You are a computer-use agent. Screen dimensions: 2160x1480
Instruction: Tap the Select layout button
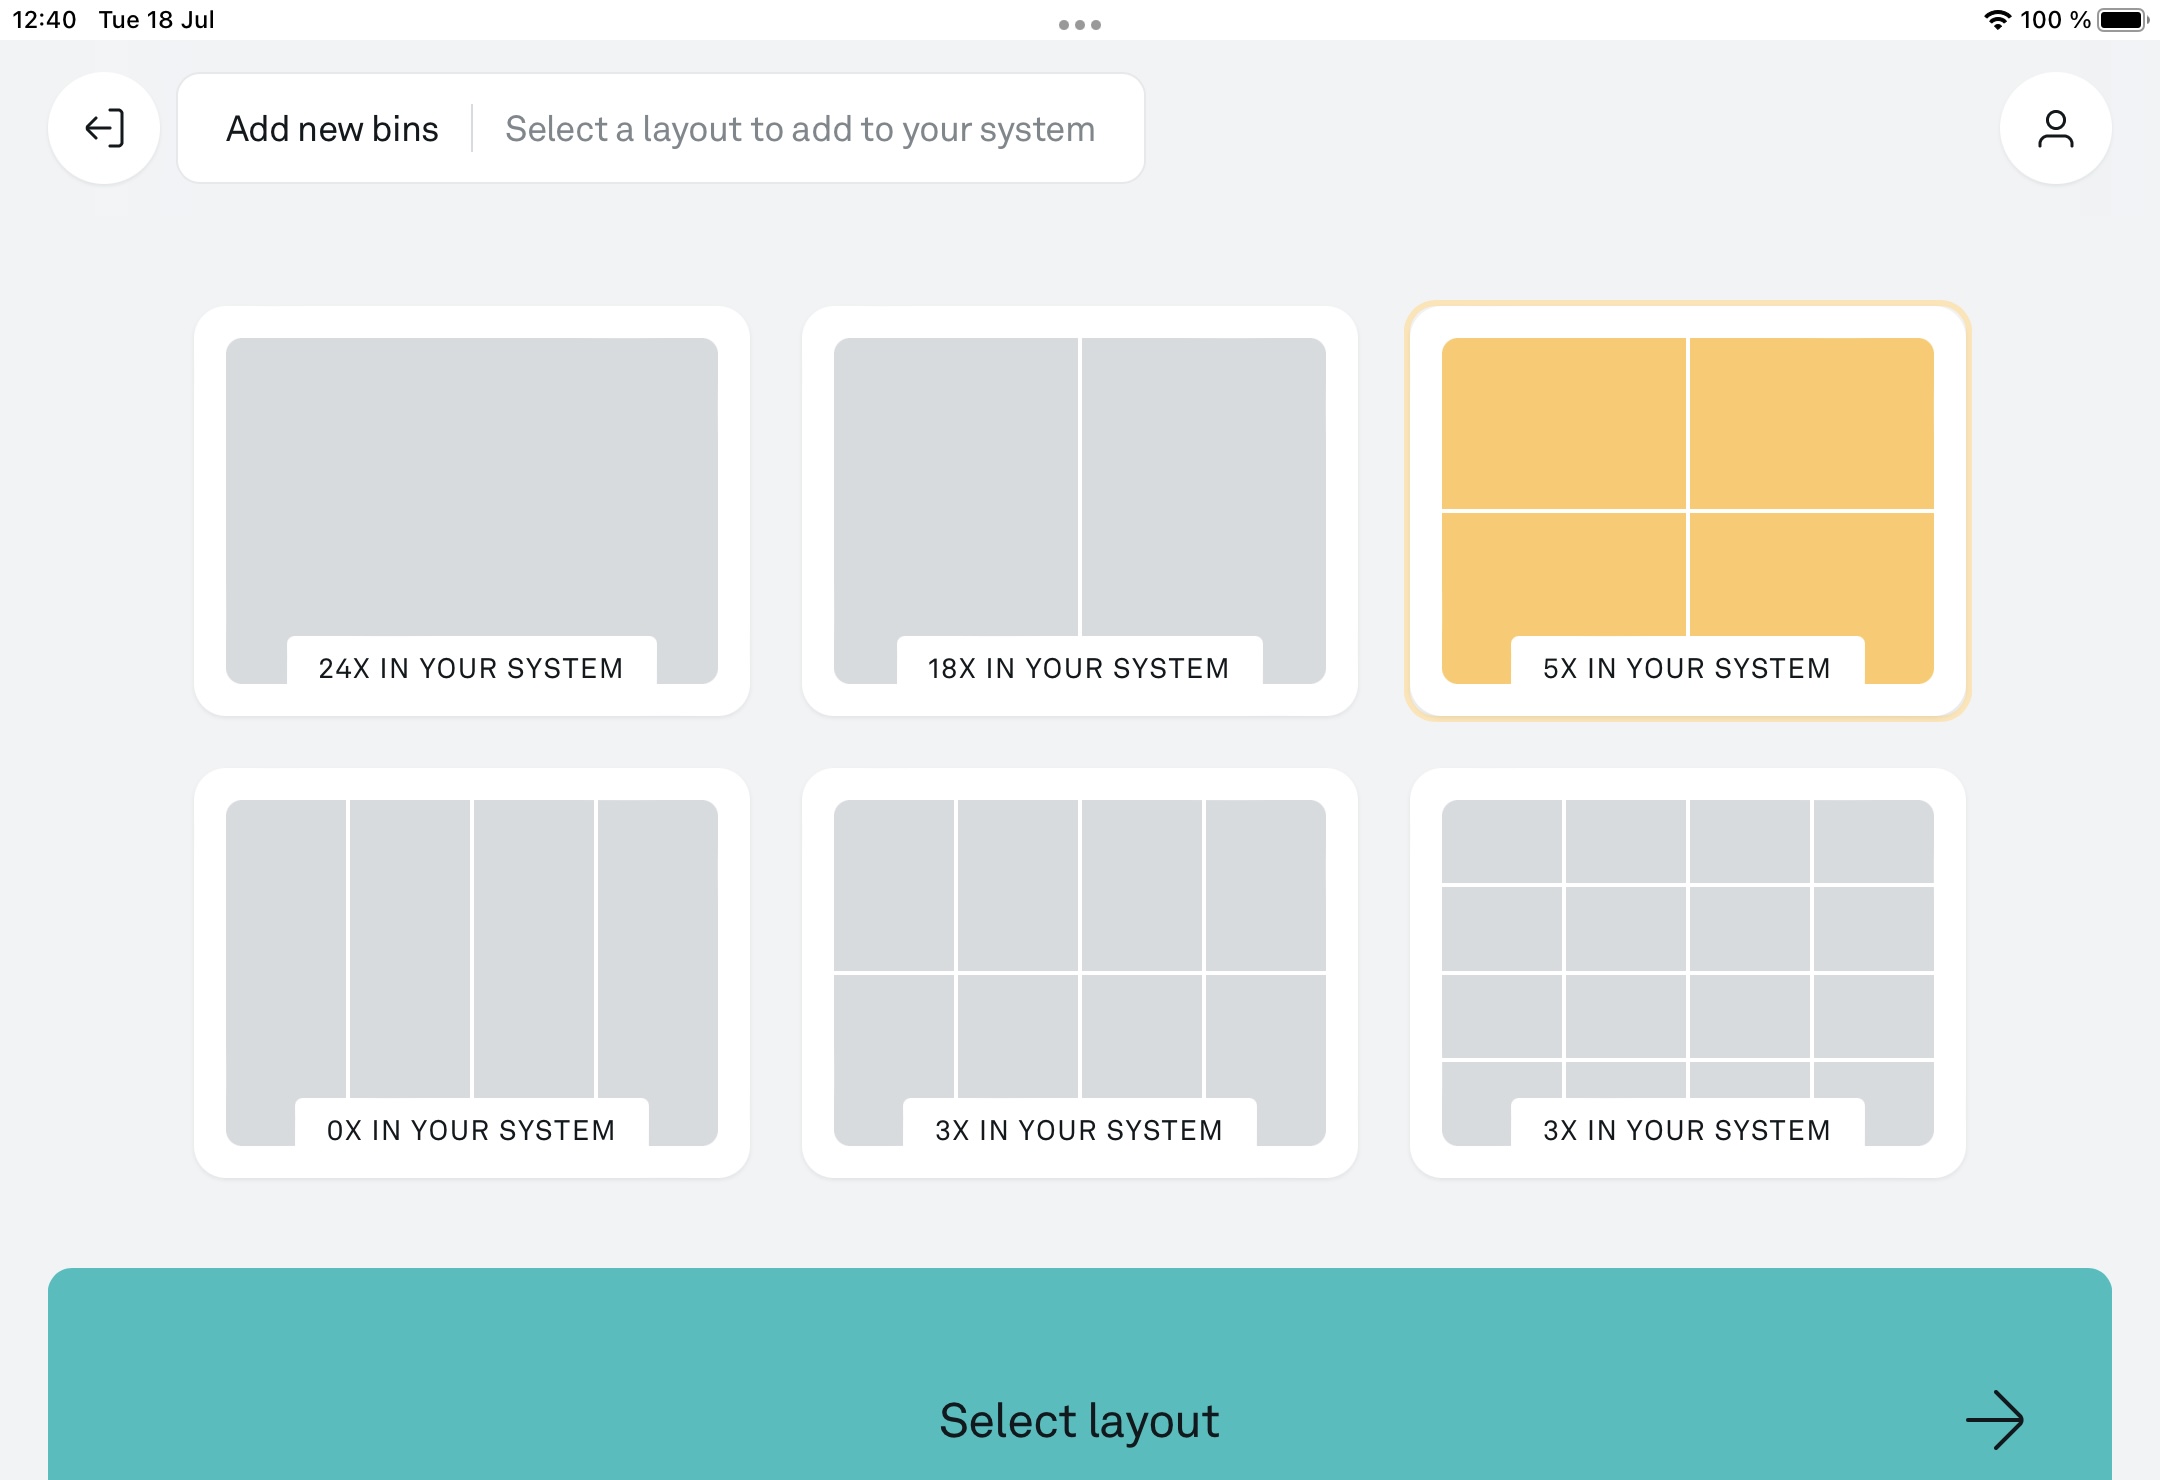coord(1080,1374)
